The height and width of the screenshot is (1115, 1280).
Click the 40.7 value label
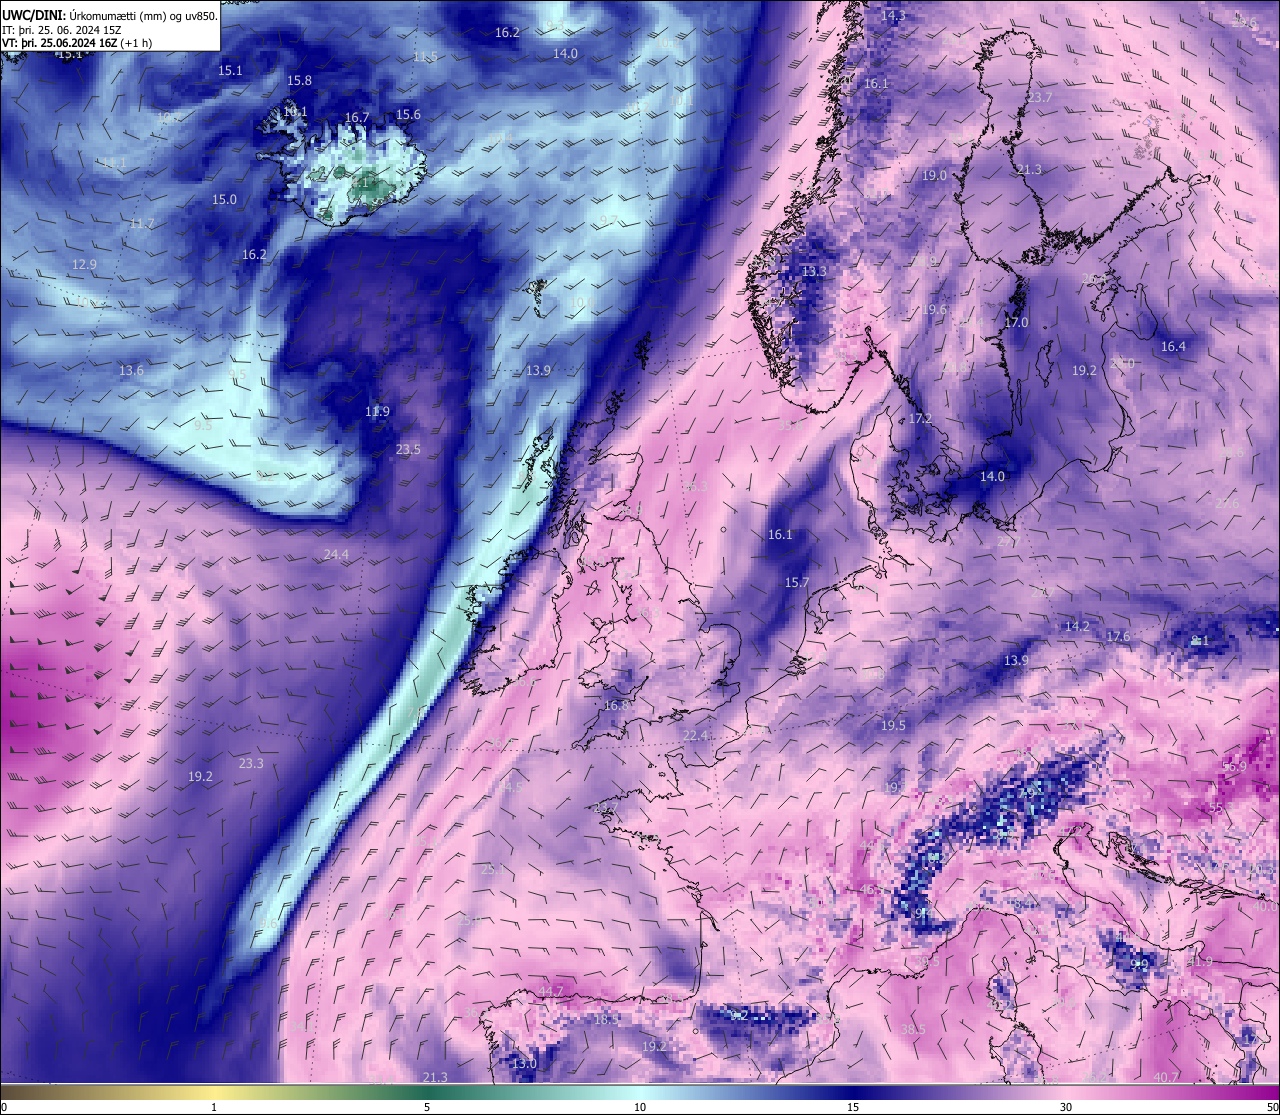point(1166,1077)
